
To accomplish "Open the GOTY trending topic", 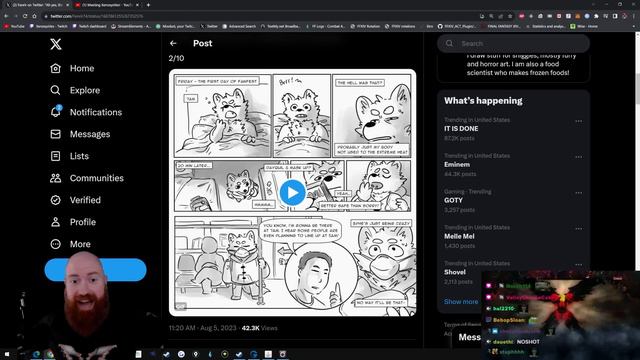I will tap(453, 200).
